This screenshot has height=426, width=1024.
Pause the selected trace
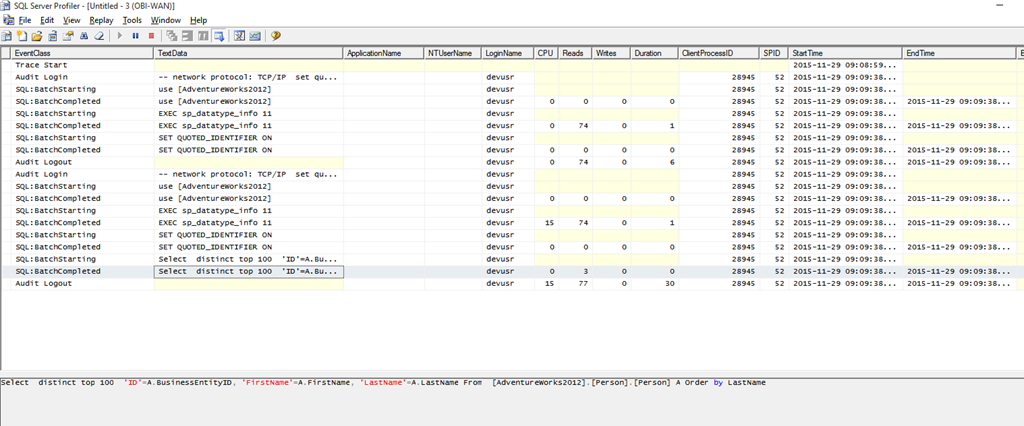coord(136,35)
